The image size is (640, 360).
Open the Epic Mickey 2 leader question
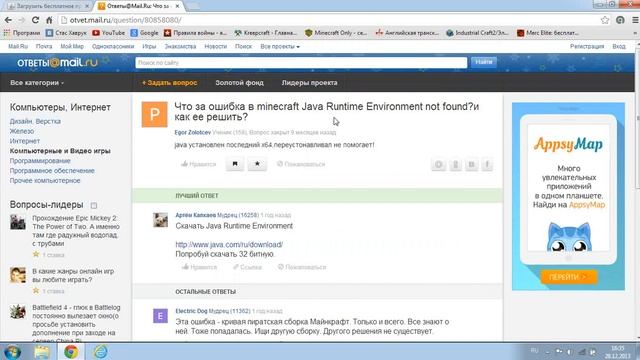[76, 231]
